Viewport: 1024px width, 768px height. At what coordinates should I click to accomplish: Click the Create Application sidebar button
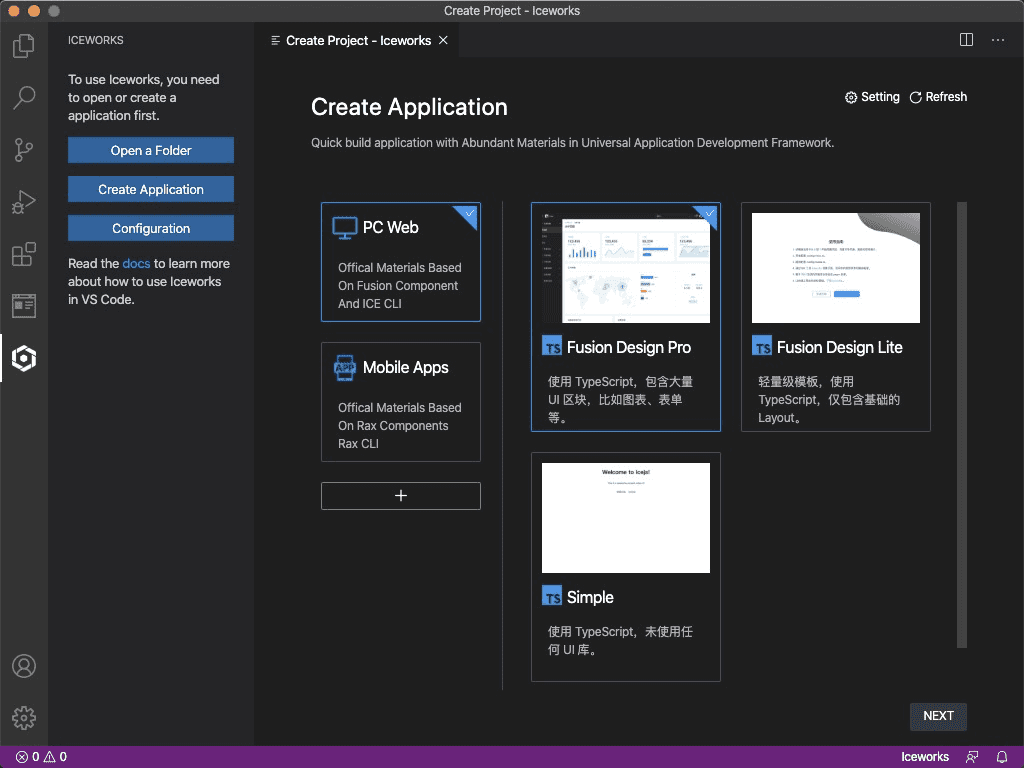151,189
